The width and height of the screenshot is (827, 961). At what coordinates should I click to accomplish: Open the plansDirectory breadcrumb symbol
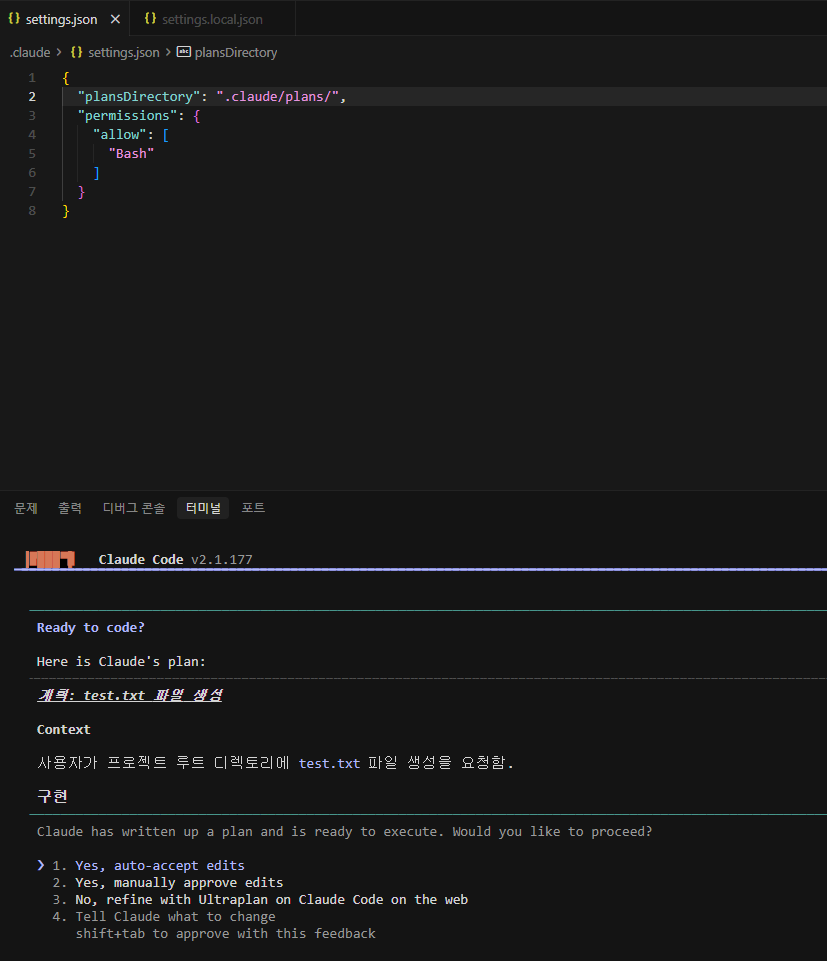coord(235,53)
